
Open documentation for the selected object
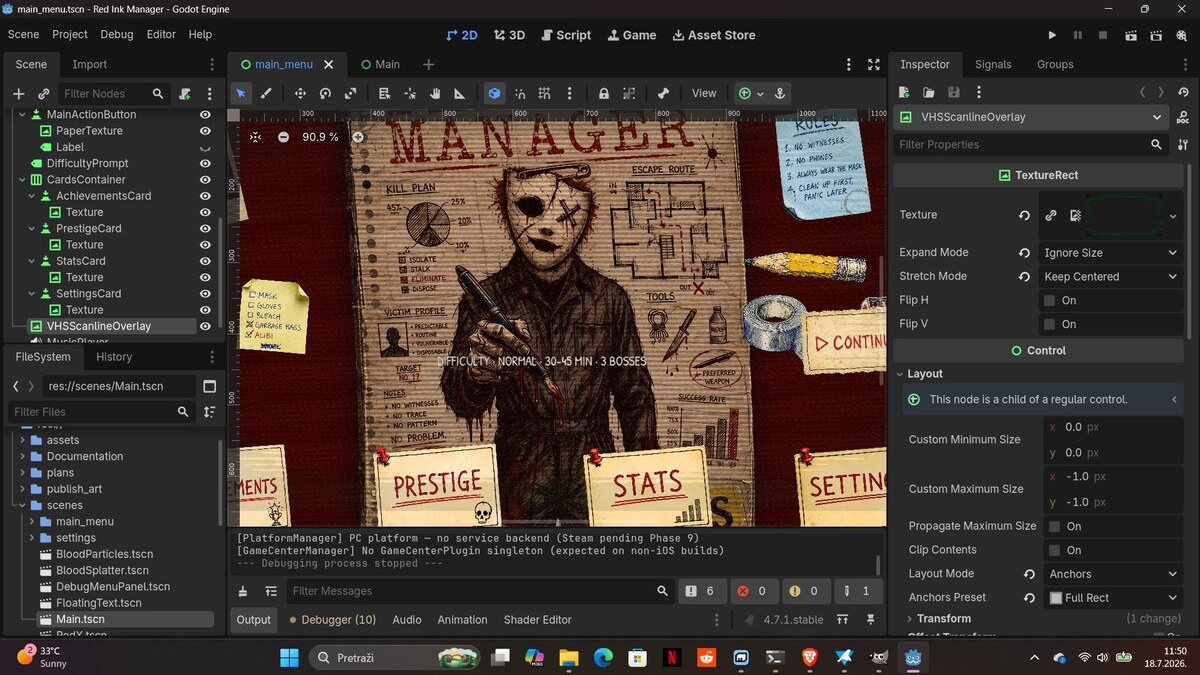(1184, 117)
